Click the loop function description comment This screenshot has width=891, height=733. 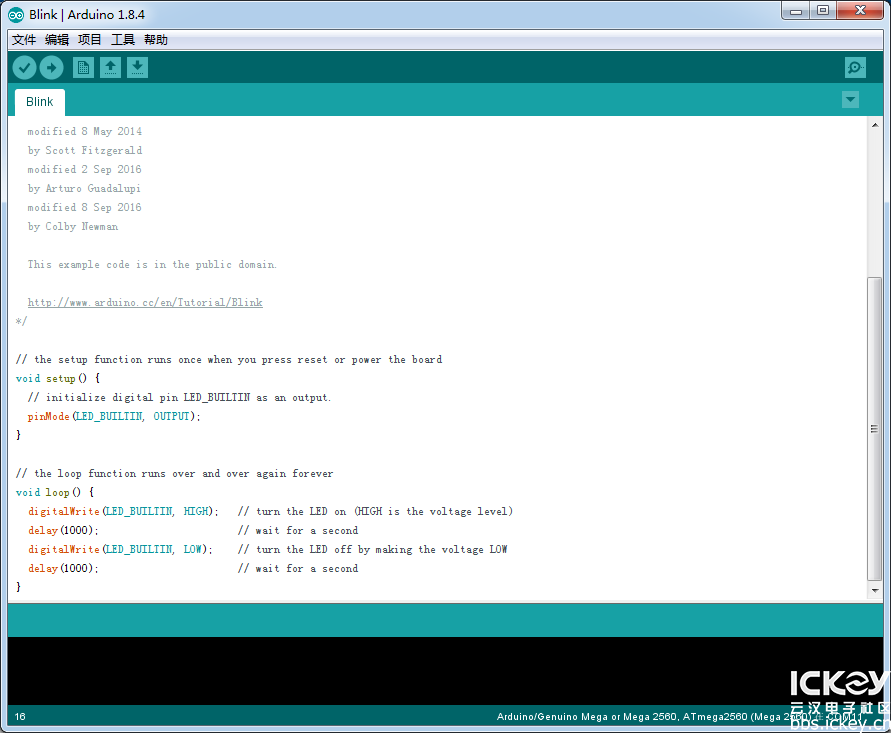click(174, 474)
